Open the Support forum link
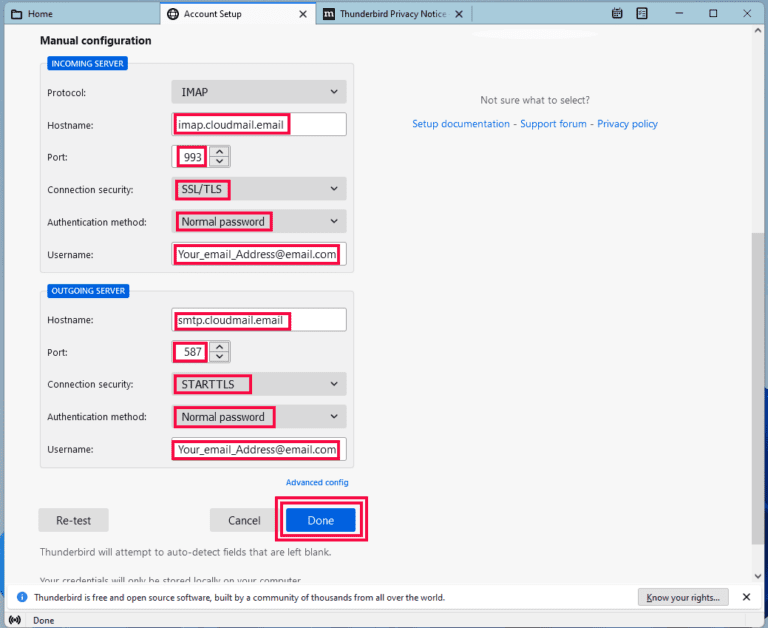The height and width of the screenshot is (628, 768). click(553, 124)
